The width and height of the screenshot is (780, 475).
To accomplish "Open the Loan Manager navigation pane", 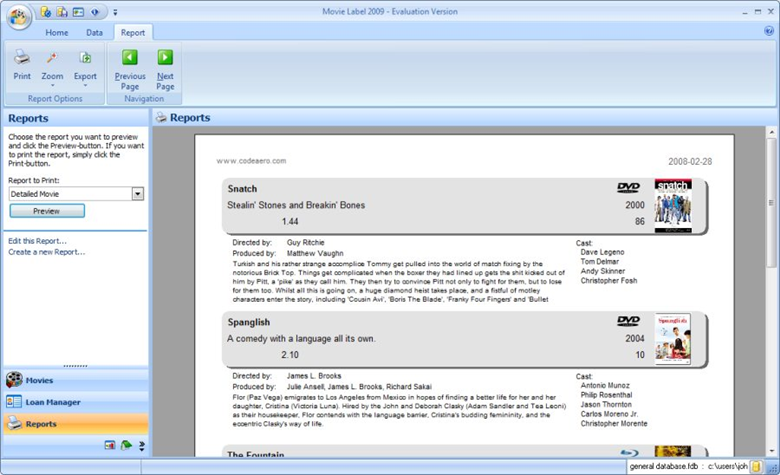I will pyautogui.click(x=76, y=402).
